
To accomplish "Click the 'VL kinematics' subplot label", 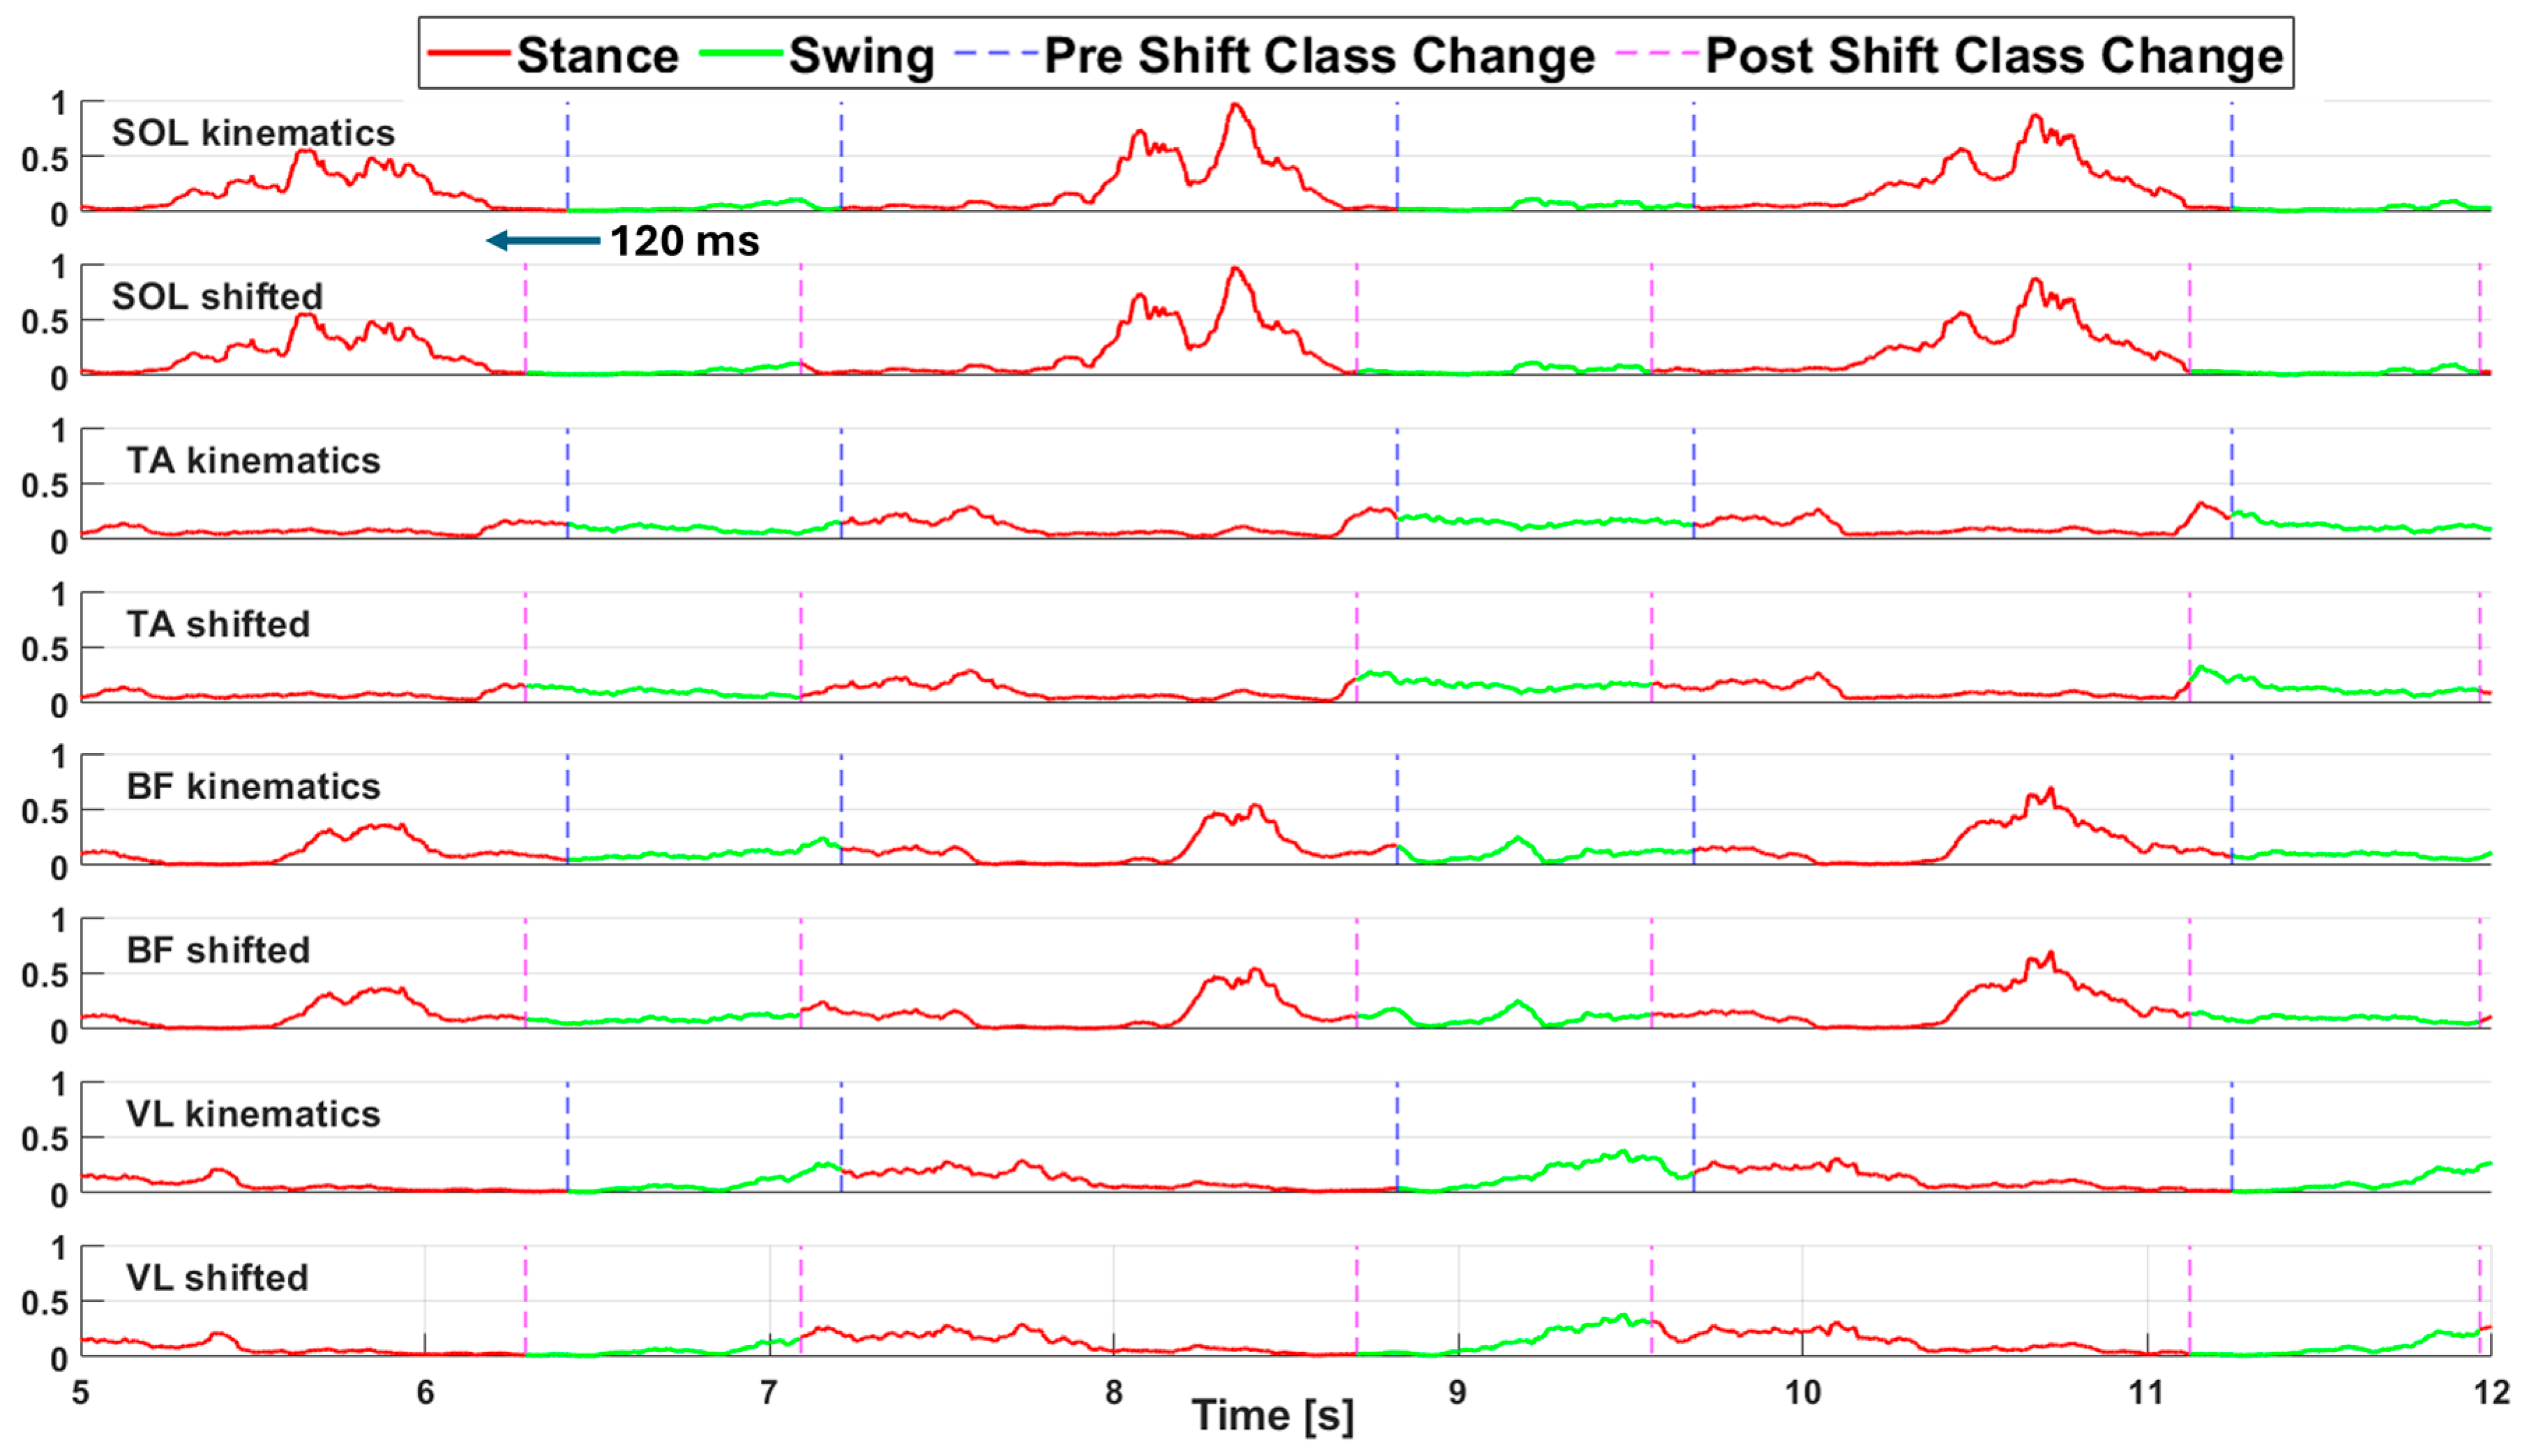I will [253, 1115].
